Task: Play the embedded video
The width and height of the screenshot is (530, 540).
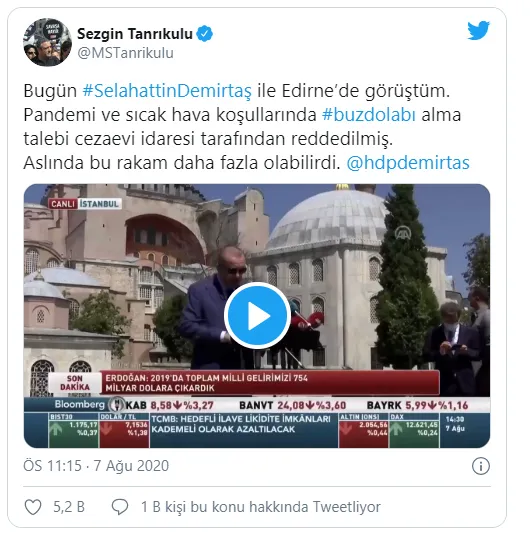Action: 257,315
